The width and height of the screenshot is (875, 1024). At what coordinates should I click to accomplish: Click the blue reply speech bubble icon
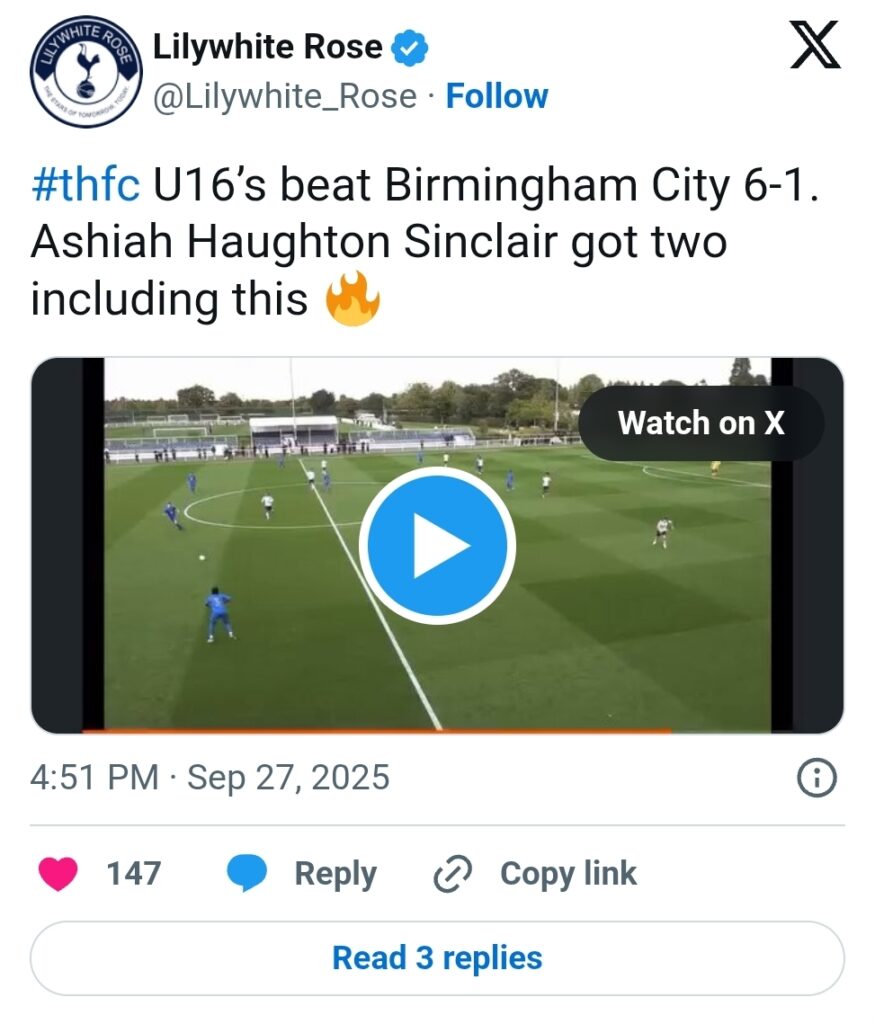247,873
